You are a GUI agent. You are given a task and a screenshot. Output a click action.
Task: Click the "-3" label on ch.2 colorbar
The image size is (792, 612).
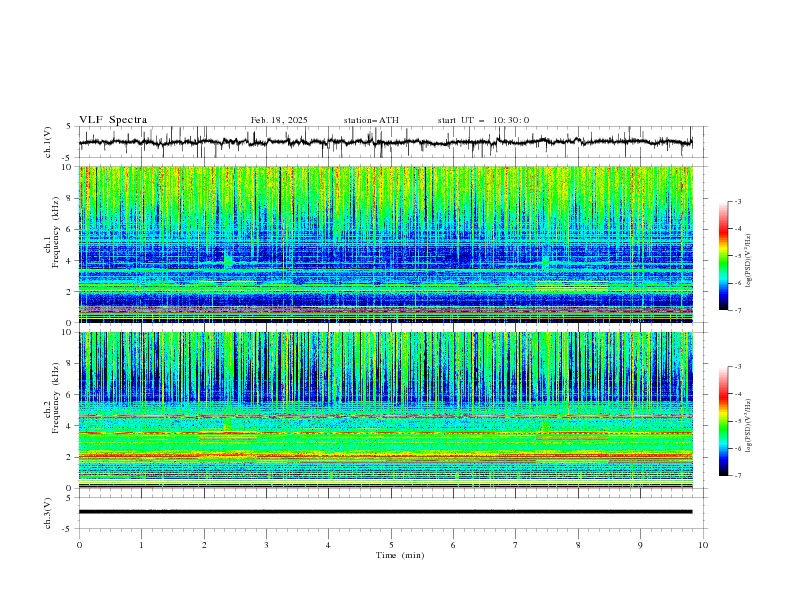pos(738,367)
